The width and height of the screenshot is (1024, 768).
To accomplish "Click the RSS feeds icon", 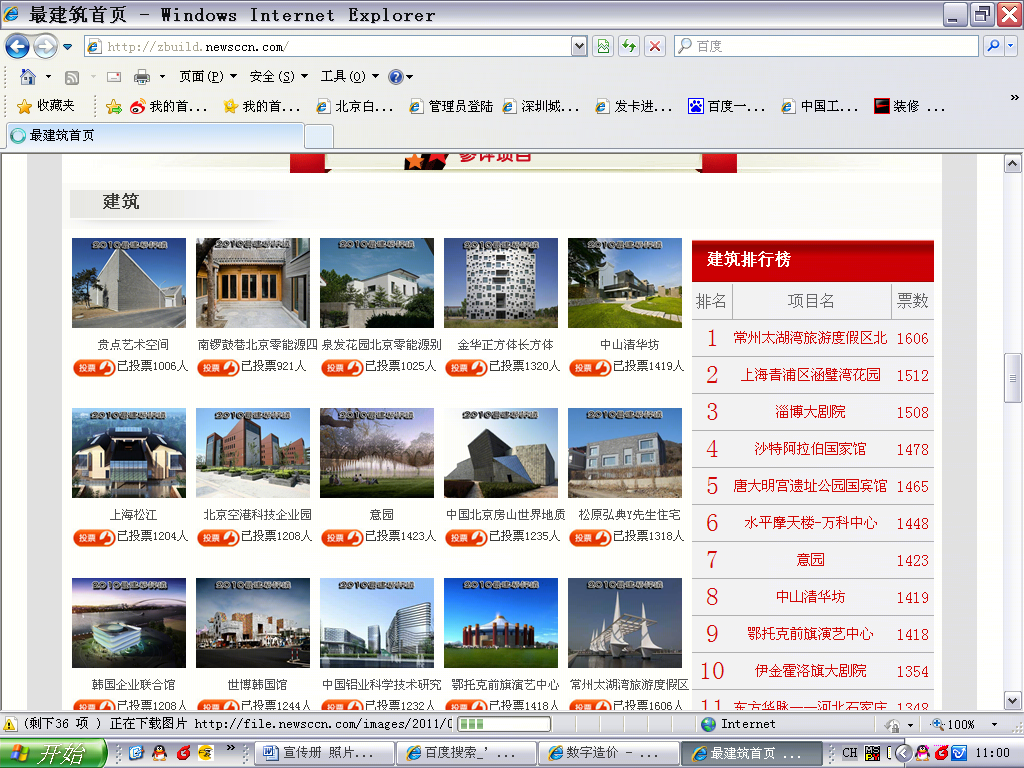I will point(72,77).
